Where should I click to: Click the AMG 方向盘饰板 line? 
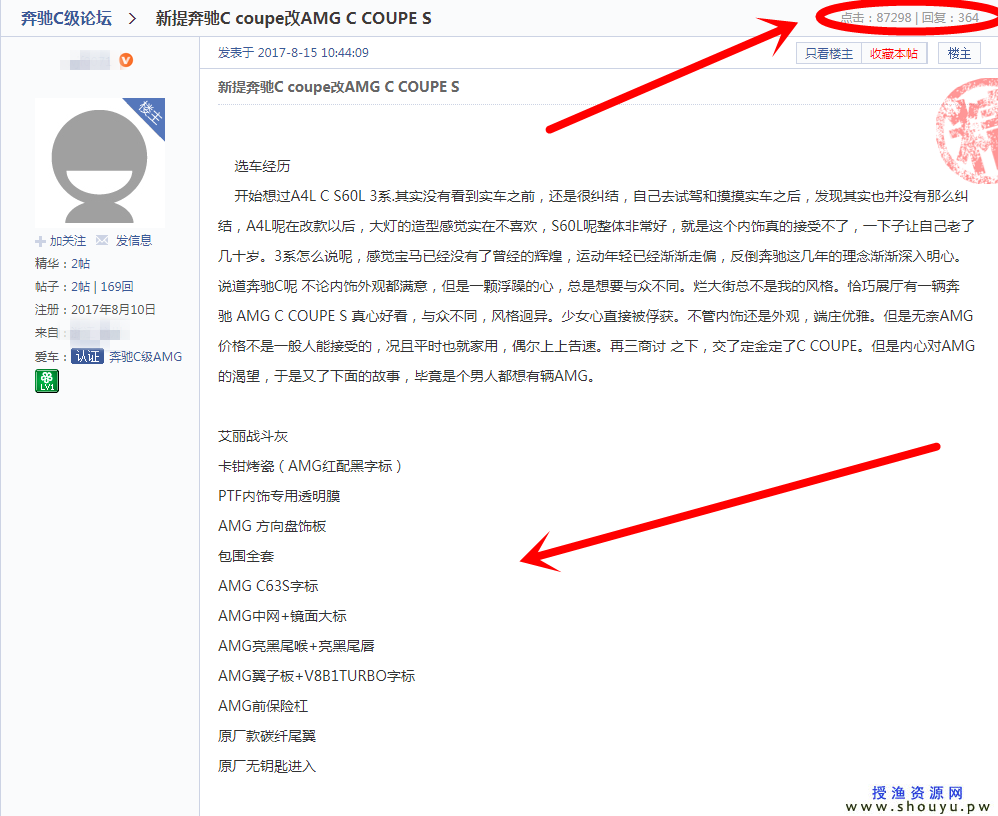click(272, 526)
